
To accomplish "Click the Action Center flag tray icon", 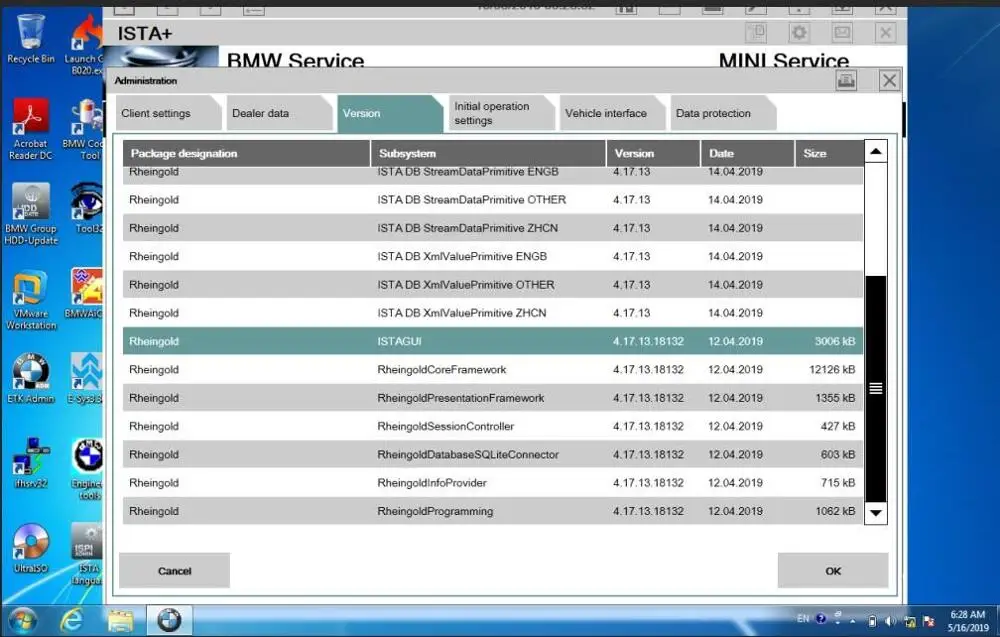I will click(929, 620).
